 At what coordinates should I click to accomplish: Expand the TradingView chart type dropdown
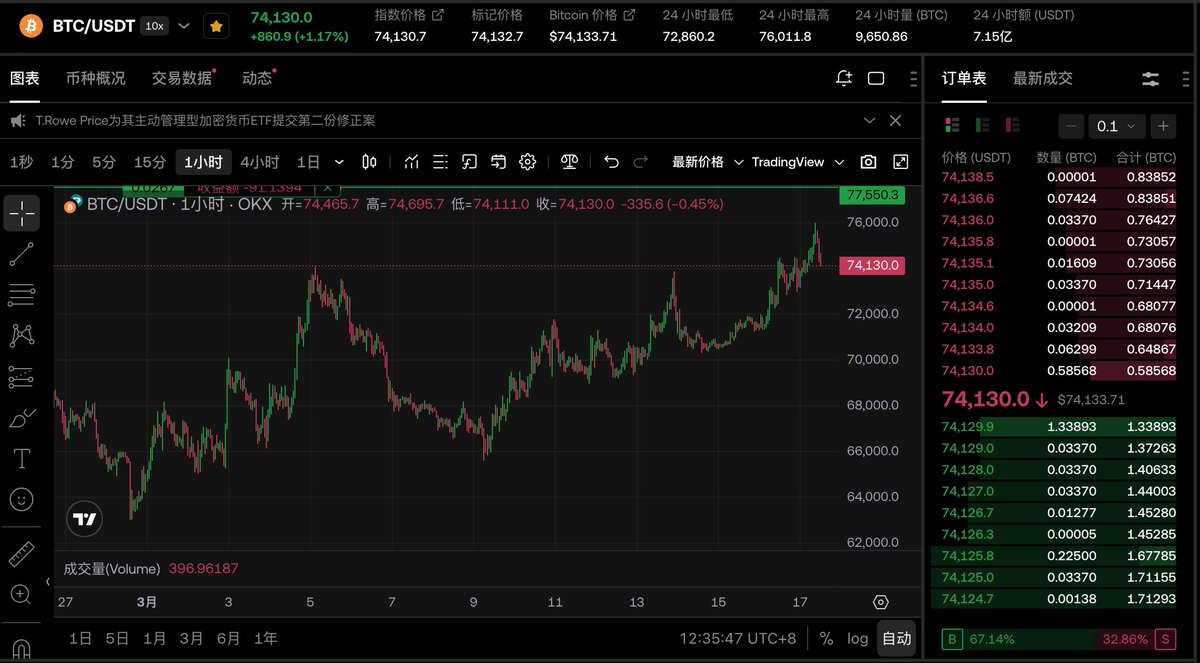(x=798, y=162)
